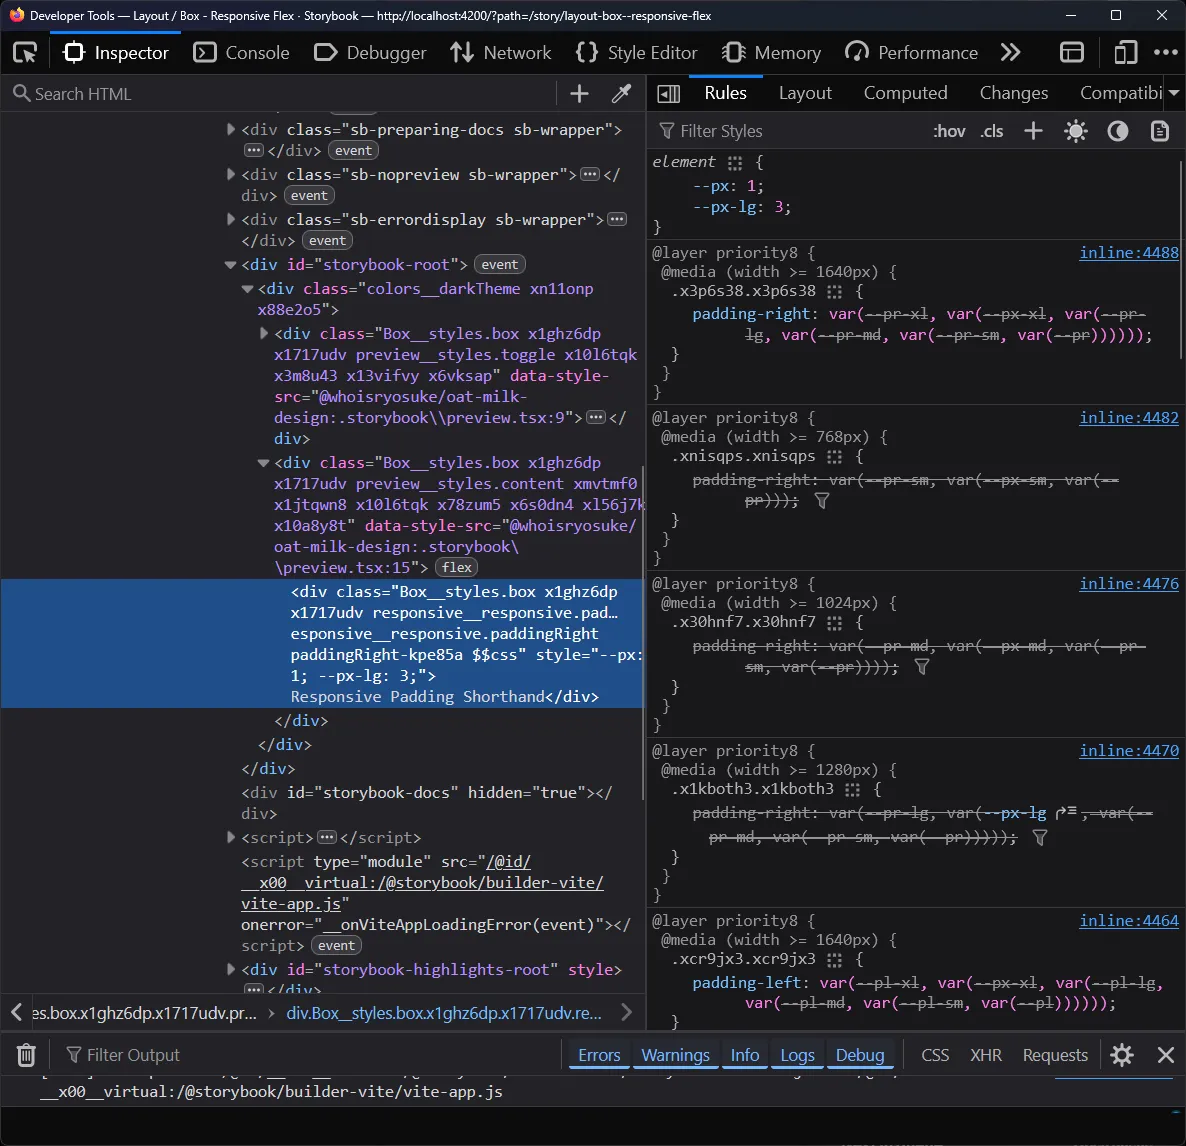Pick an element with the element picker tool
1186x1146 pixels.
click(24, 52)
